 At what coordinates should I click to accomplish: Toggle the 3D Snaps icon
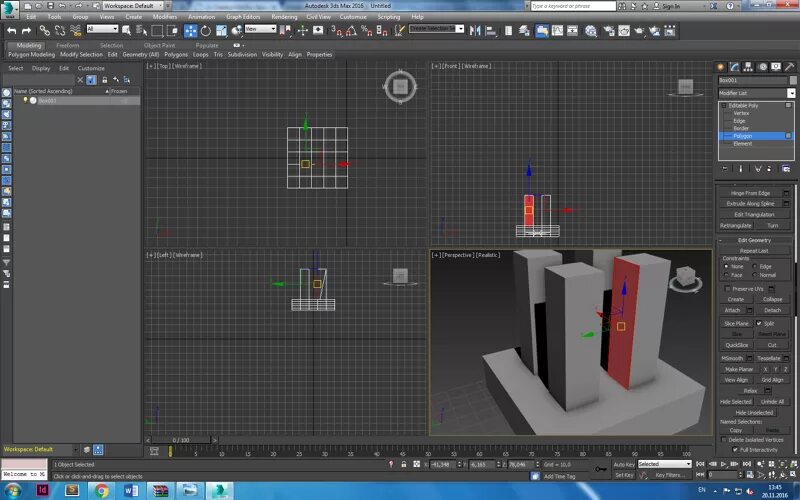click(336, 31)
